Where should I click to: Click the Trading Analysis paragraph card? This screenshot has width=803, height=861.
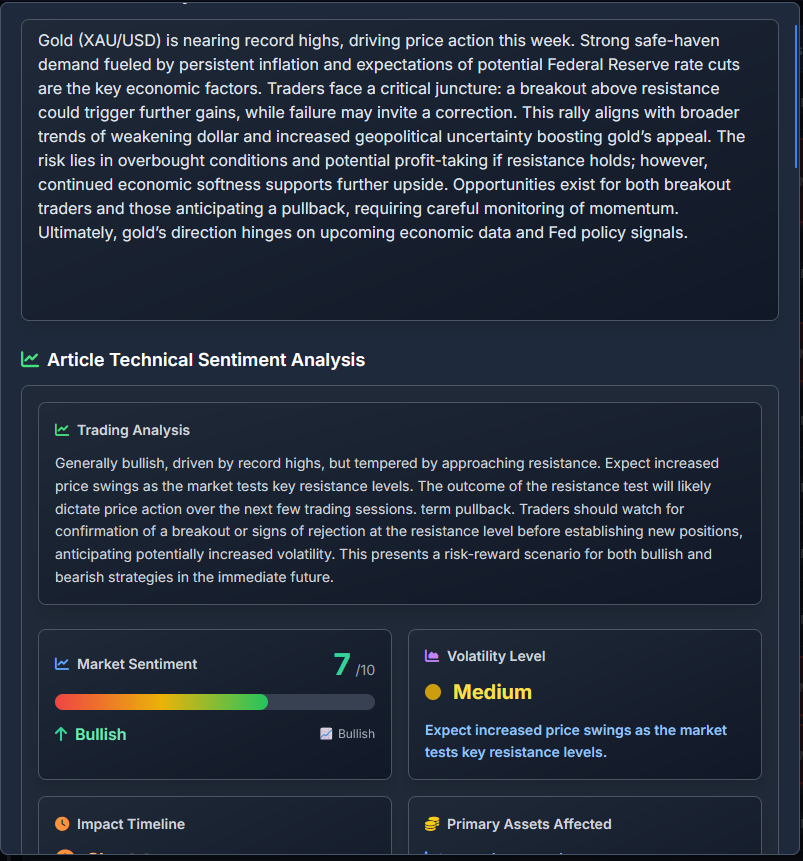(x=400, y=504)
